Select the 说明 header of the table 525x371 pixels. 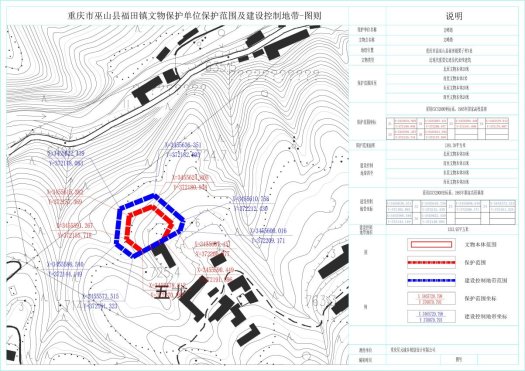pyautogui.click(x=454, y=16)
